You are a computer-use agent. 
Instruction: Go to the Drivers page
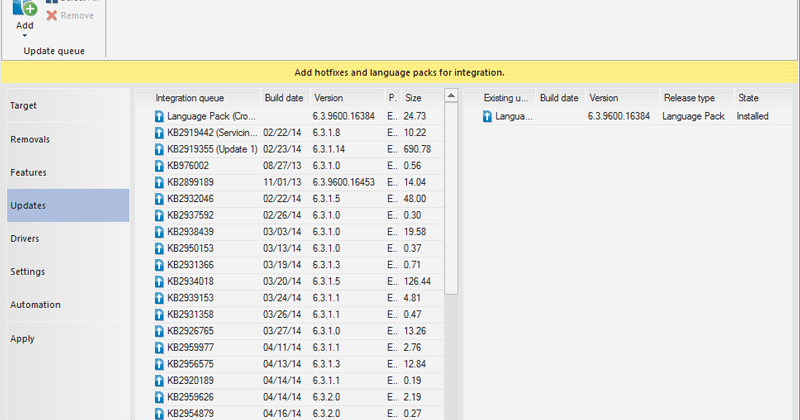pyautogui.click(x=68, y=239)
